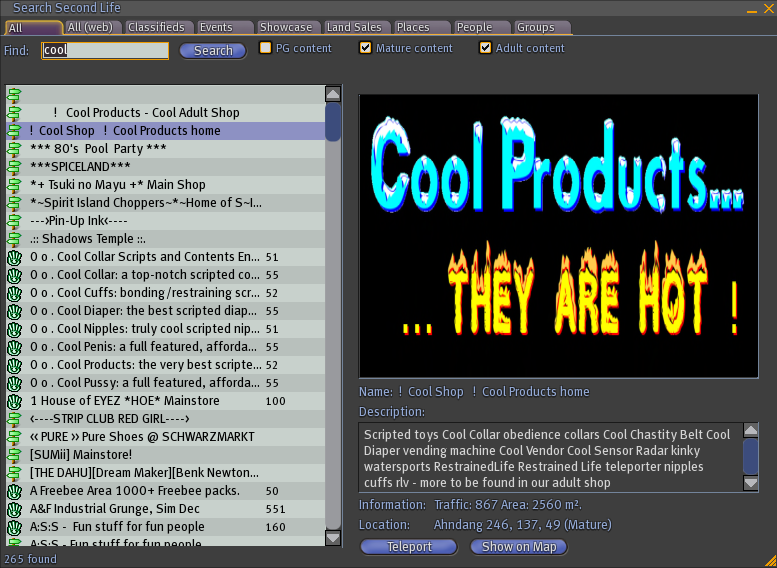Click signpost icon beside Spirit Island Choppers

coord(14,203)
